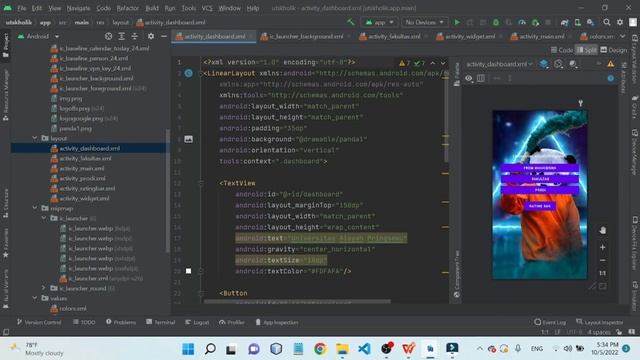This screenshot has height=360, width=640.
Task: Open the File menu
Action: 21,8
